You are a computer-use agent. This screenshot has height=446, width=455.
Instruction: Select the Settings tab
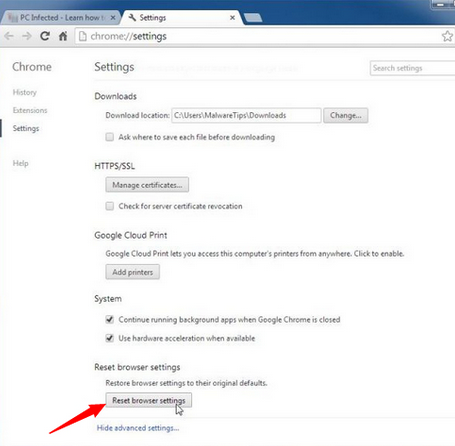(x=182, y=18)
